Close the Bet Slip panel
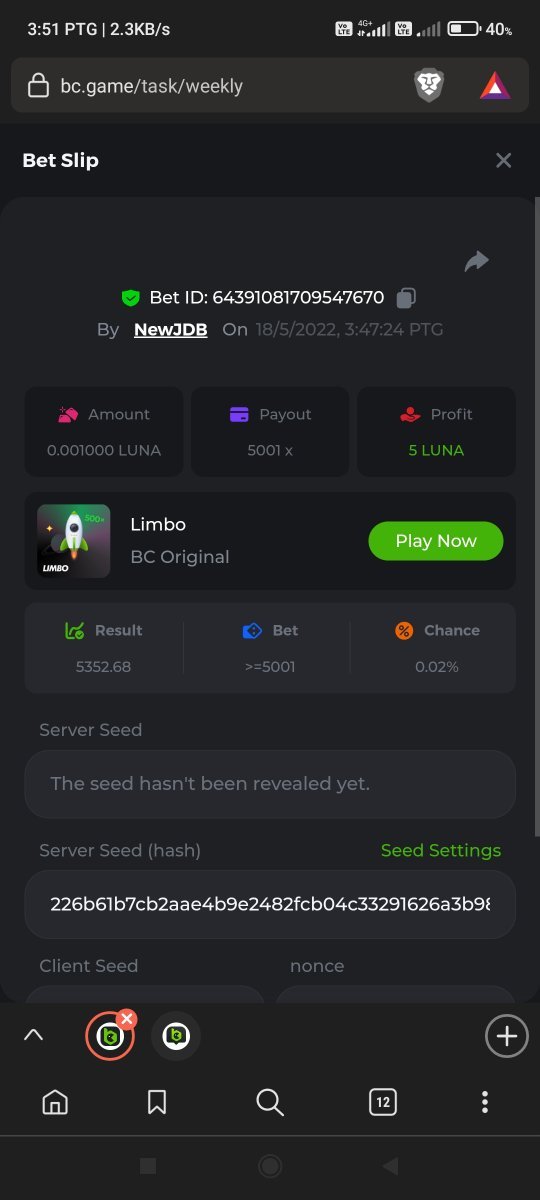This screenshot has height=1200, width=540. (x=503, y=160)
